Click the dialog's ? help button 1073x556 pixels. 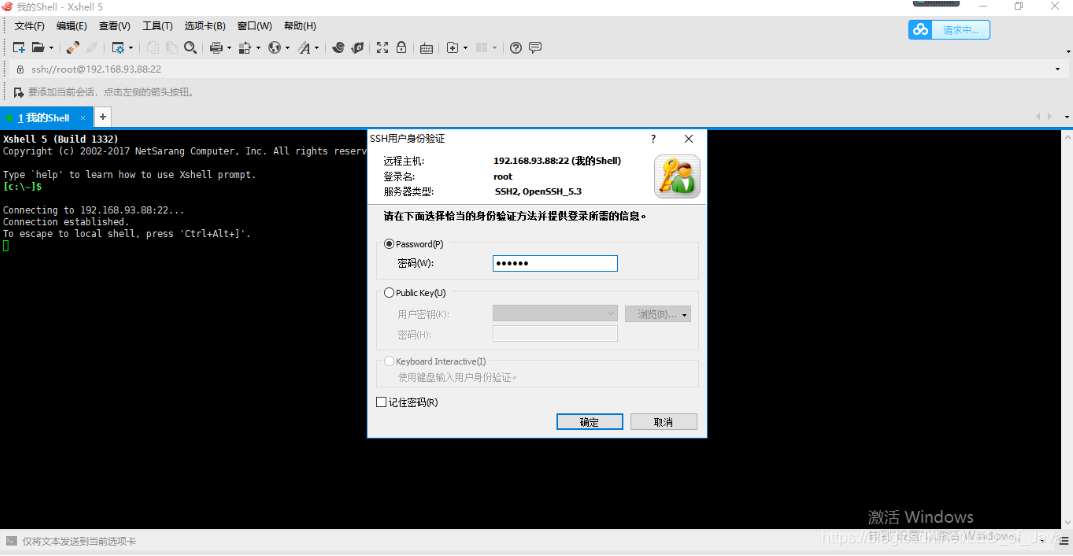654,139
